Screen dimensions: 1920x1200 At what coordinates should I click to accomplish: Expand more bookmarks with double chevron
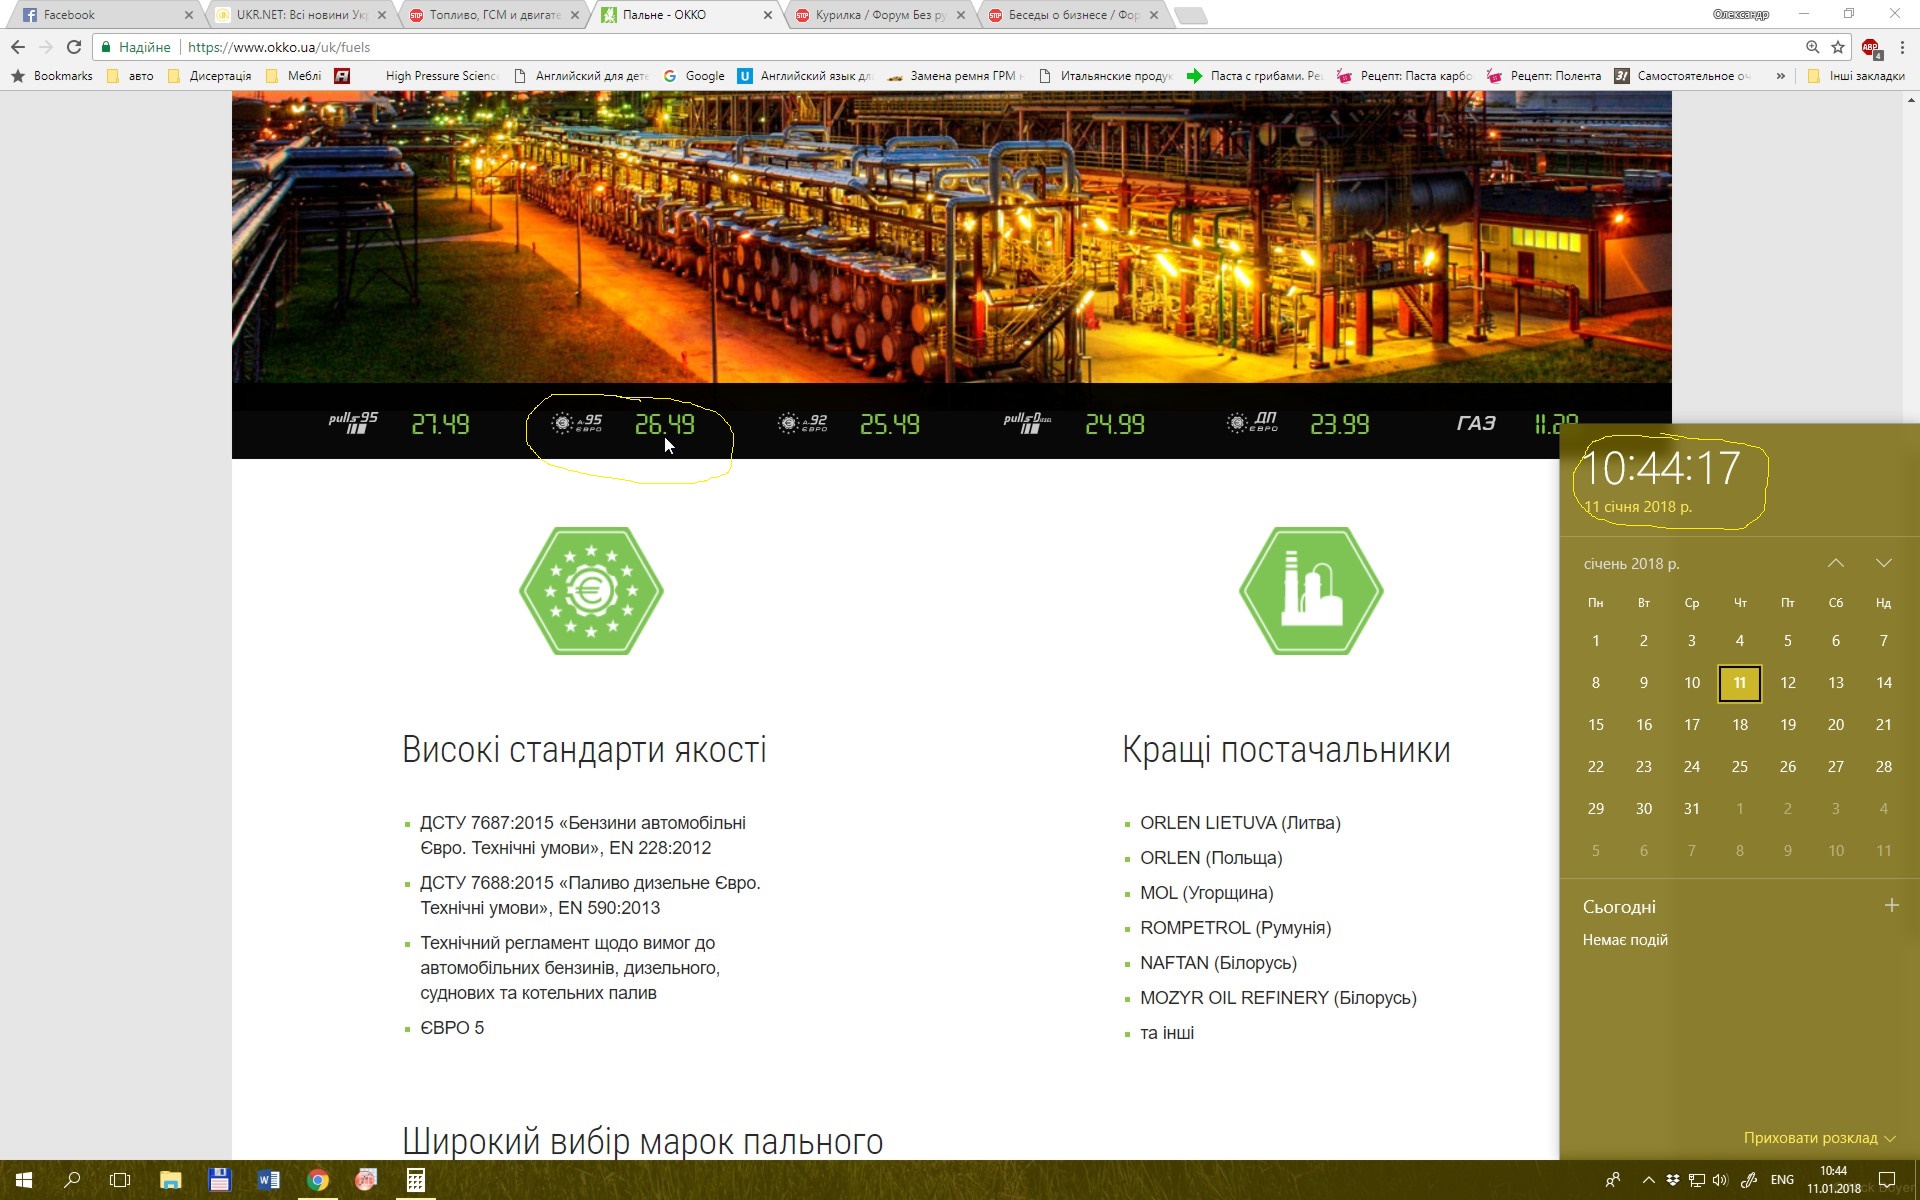[1780, 76]
